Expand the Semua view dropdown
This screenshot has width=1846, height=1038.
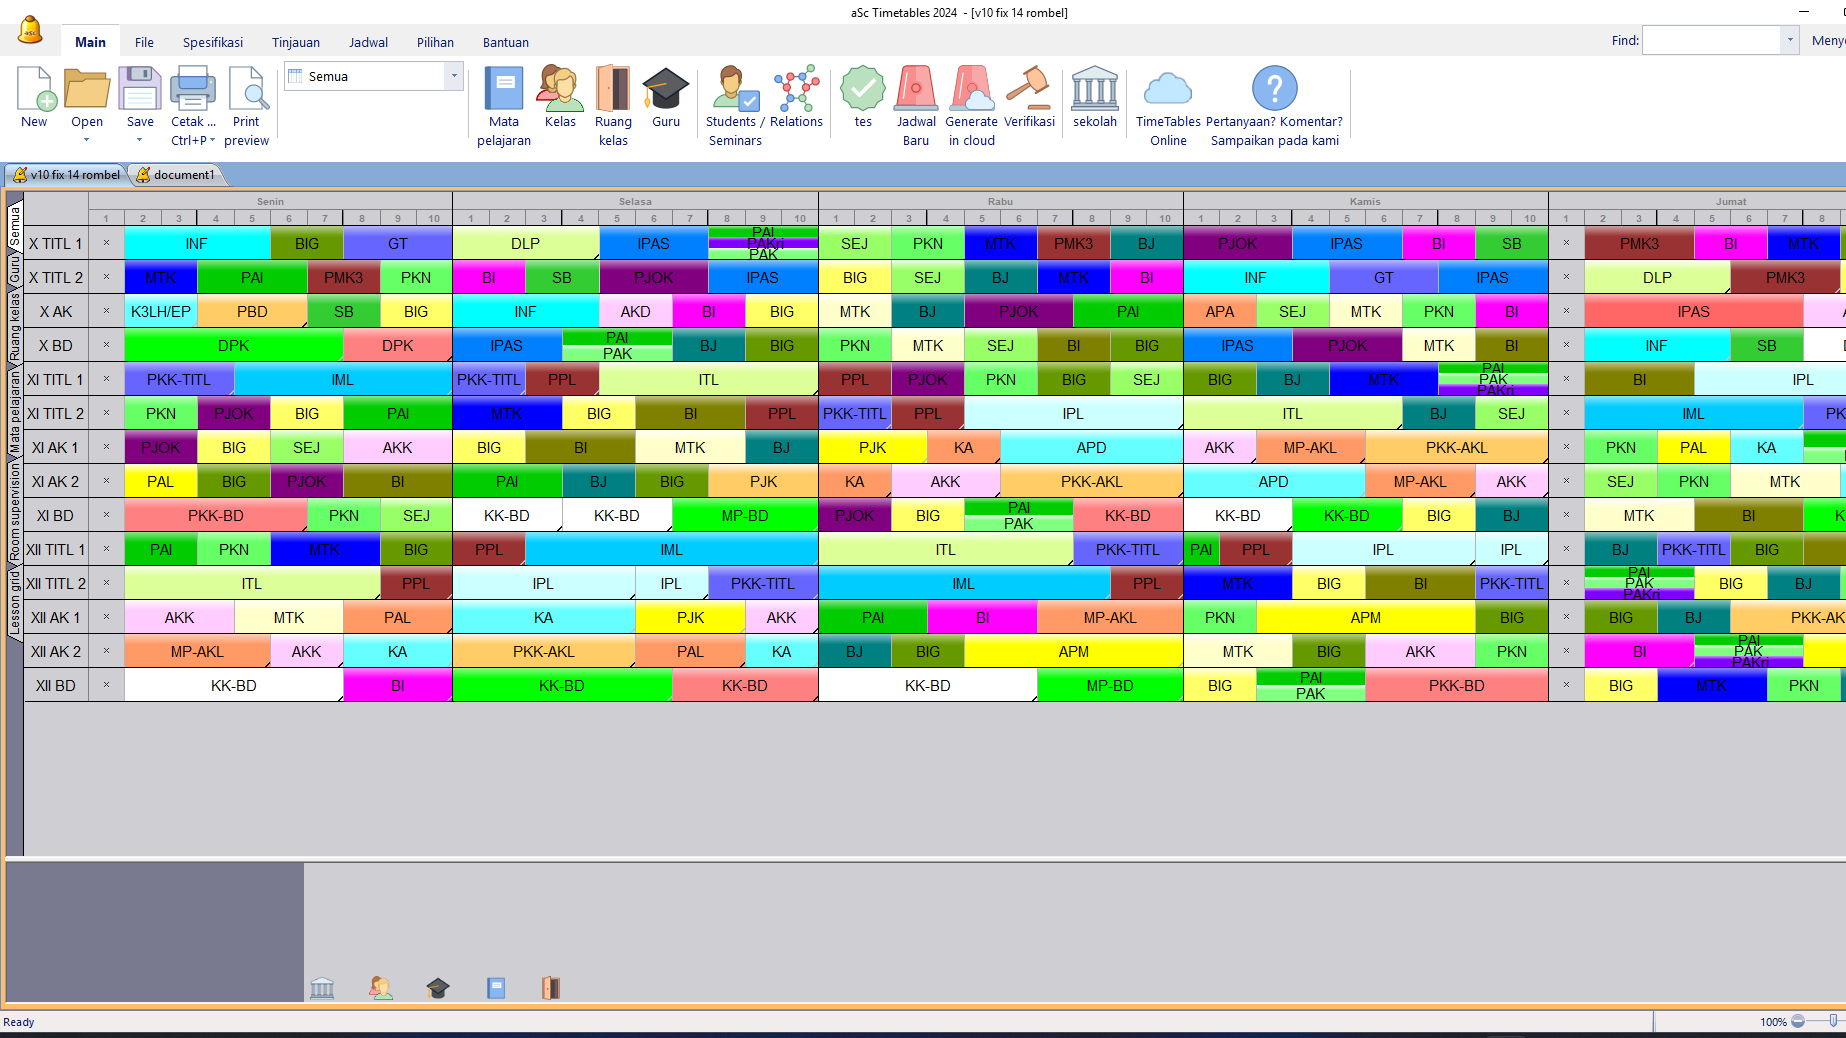[x=454, y=76]
